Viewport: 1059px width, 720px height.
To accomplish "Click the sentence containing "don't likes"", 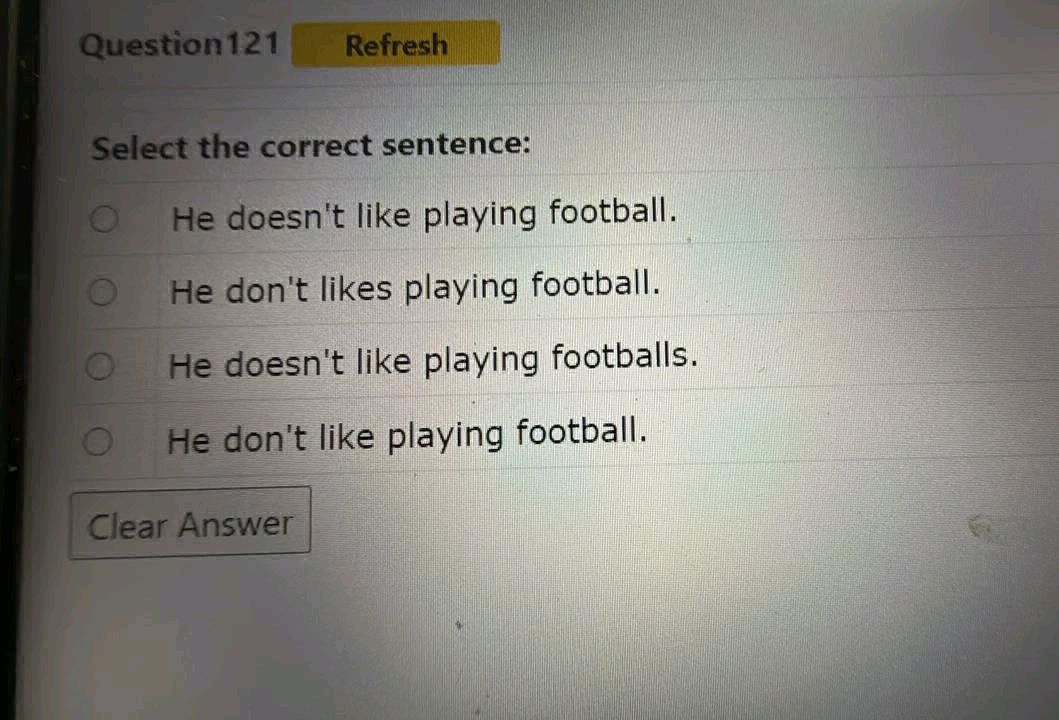I will tap(415, 288).
